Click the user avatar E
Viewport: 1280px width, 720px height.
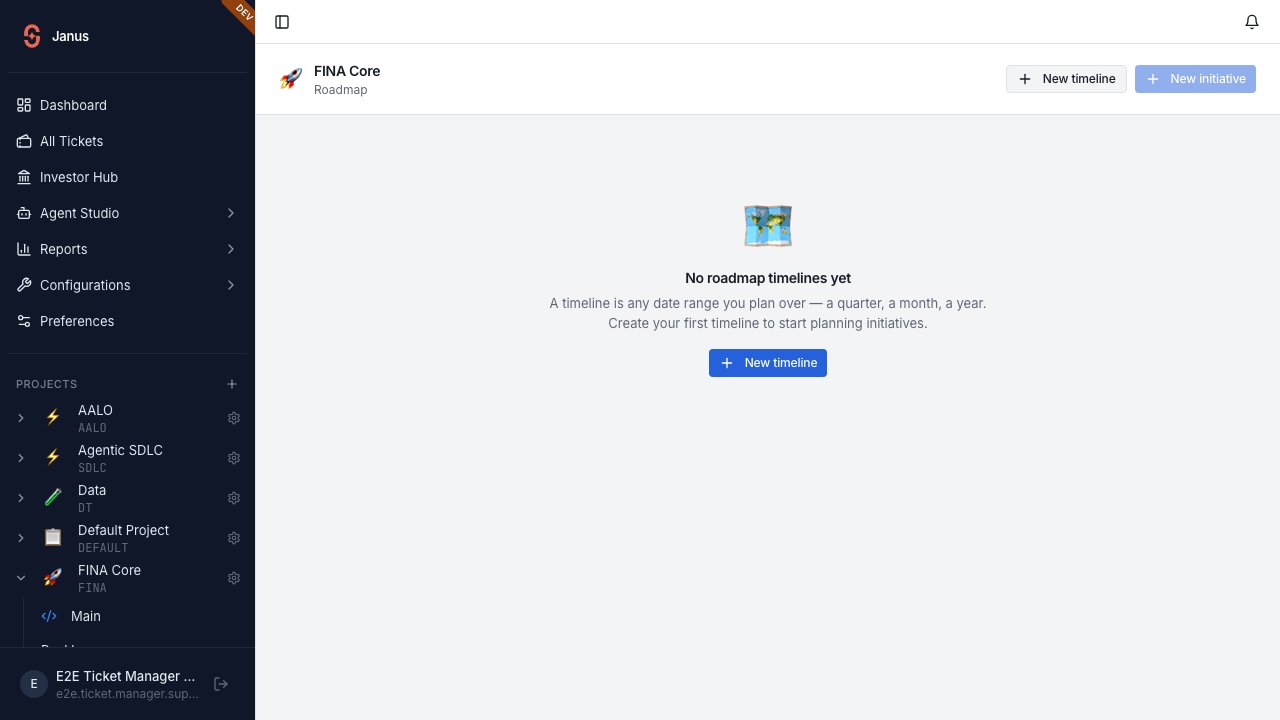34,684
